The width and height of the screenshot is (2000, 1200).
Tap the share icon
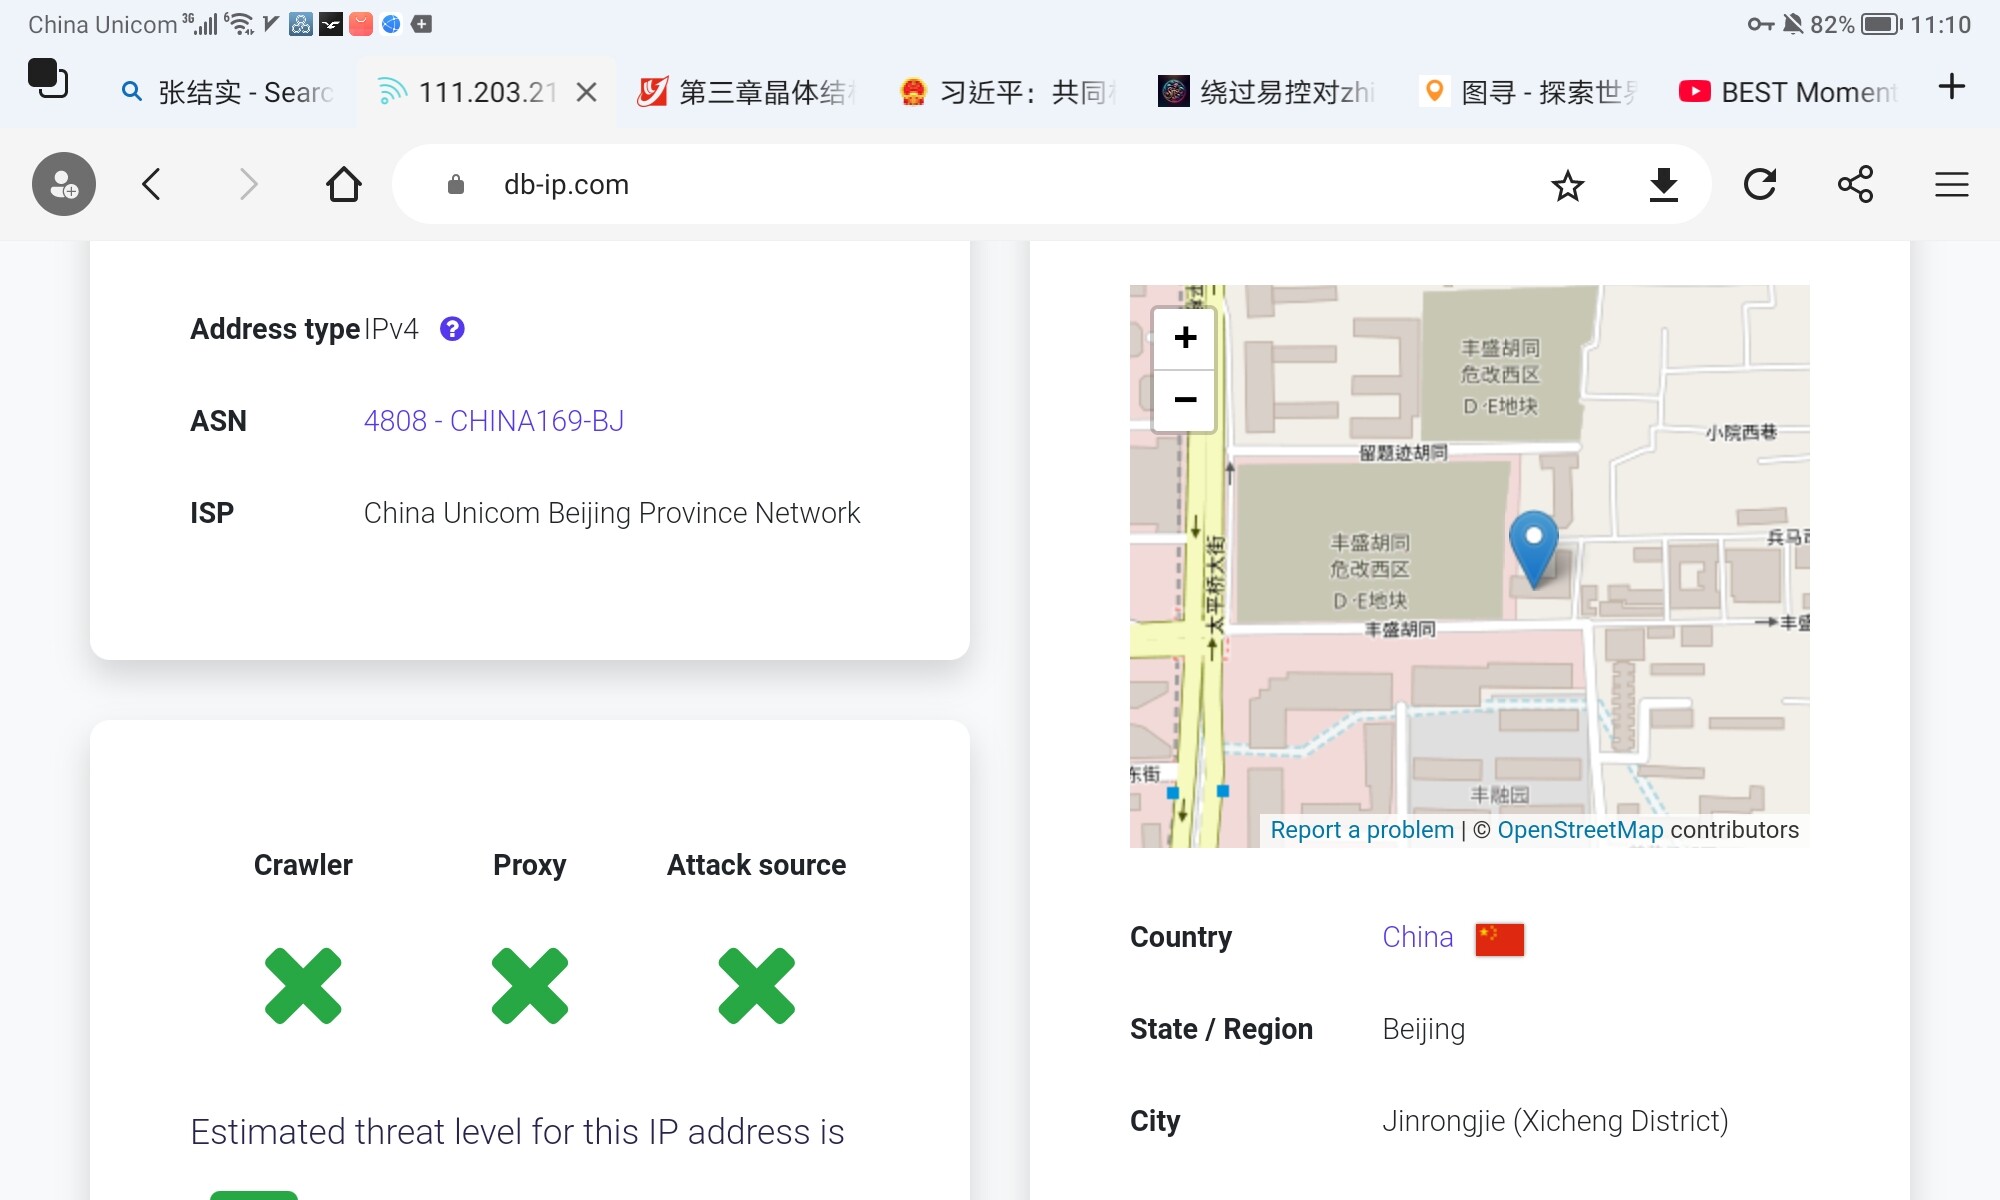pos(1855,185)
